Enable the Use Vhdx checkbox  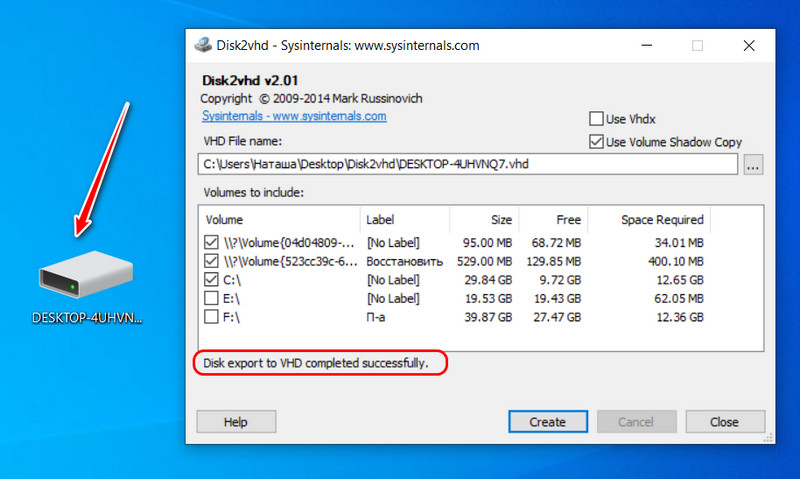pyautogui.click(x=596, y=119)
